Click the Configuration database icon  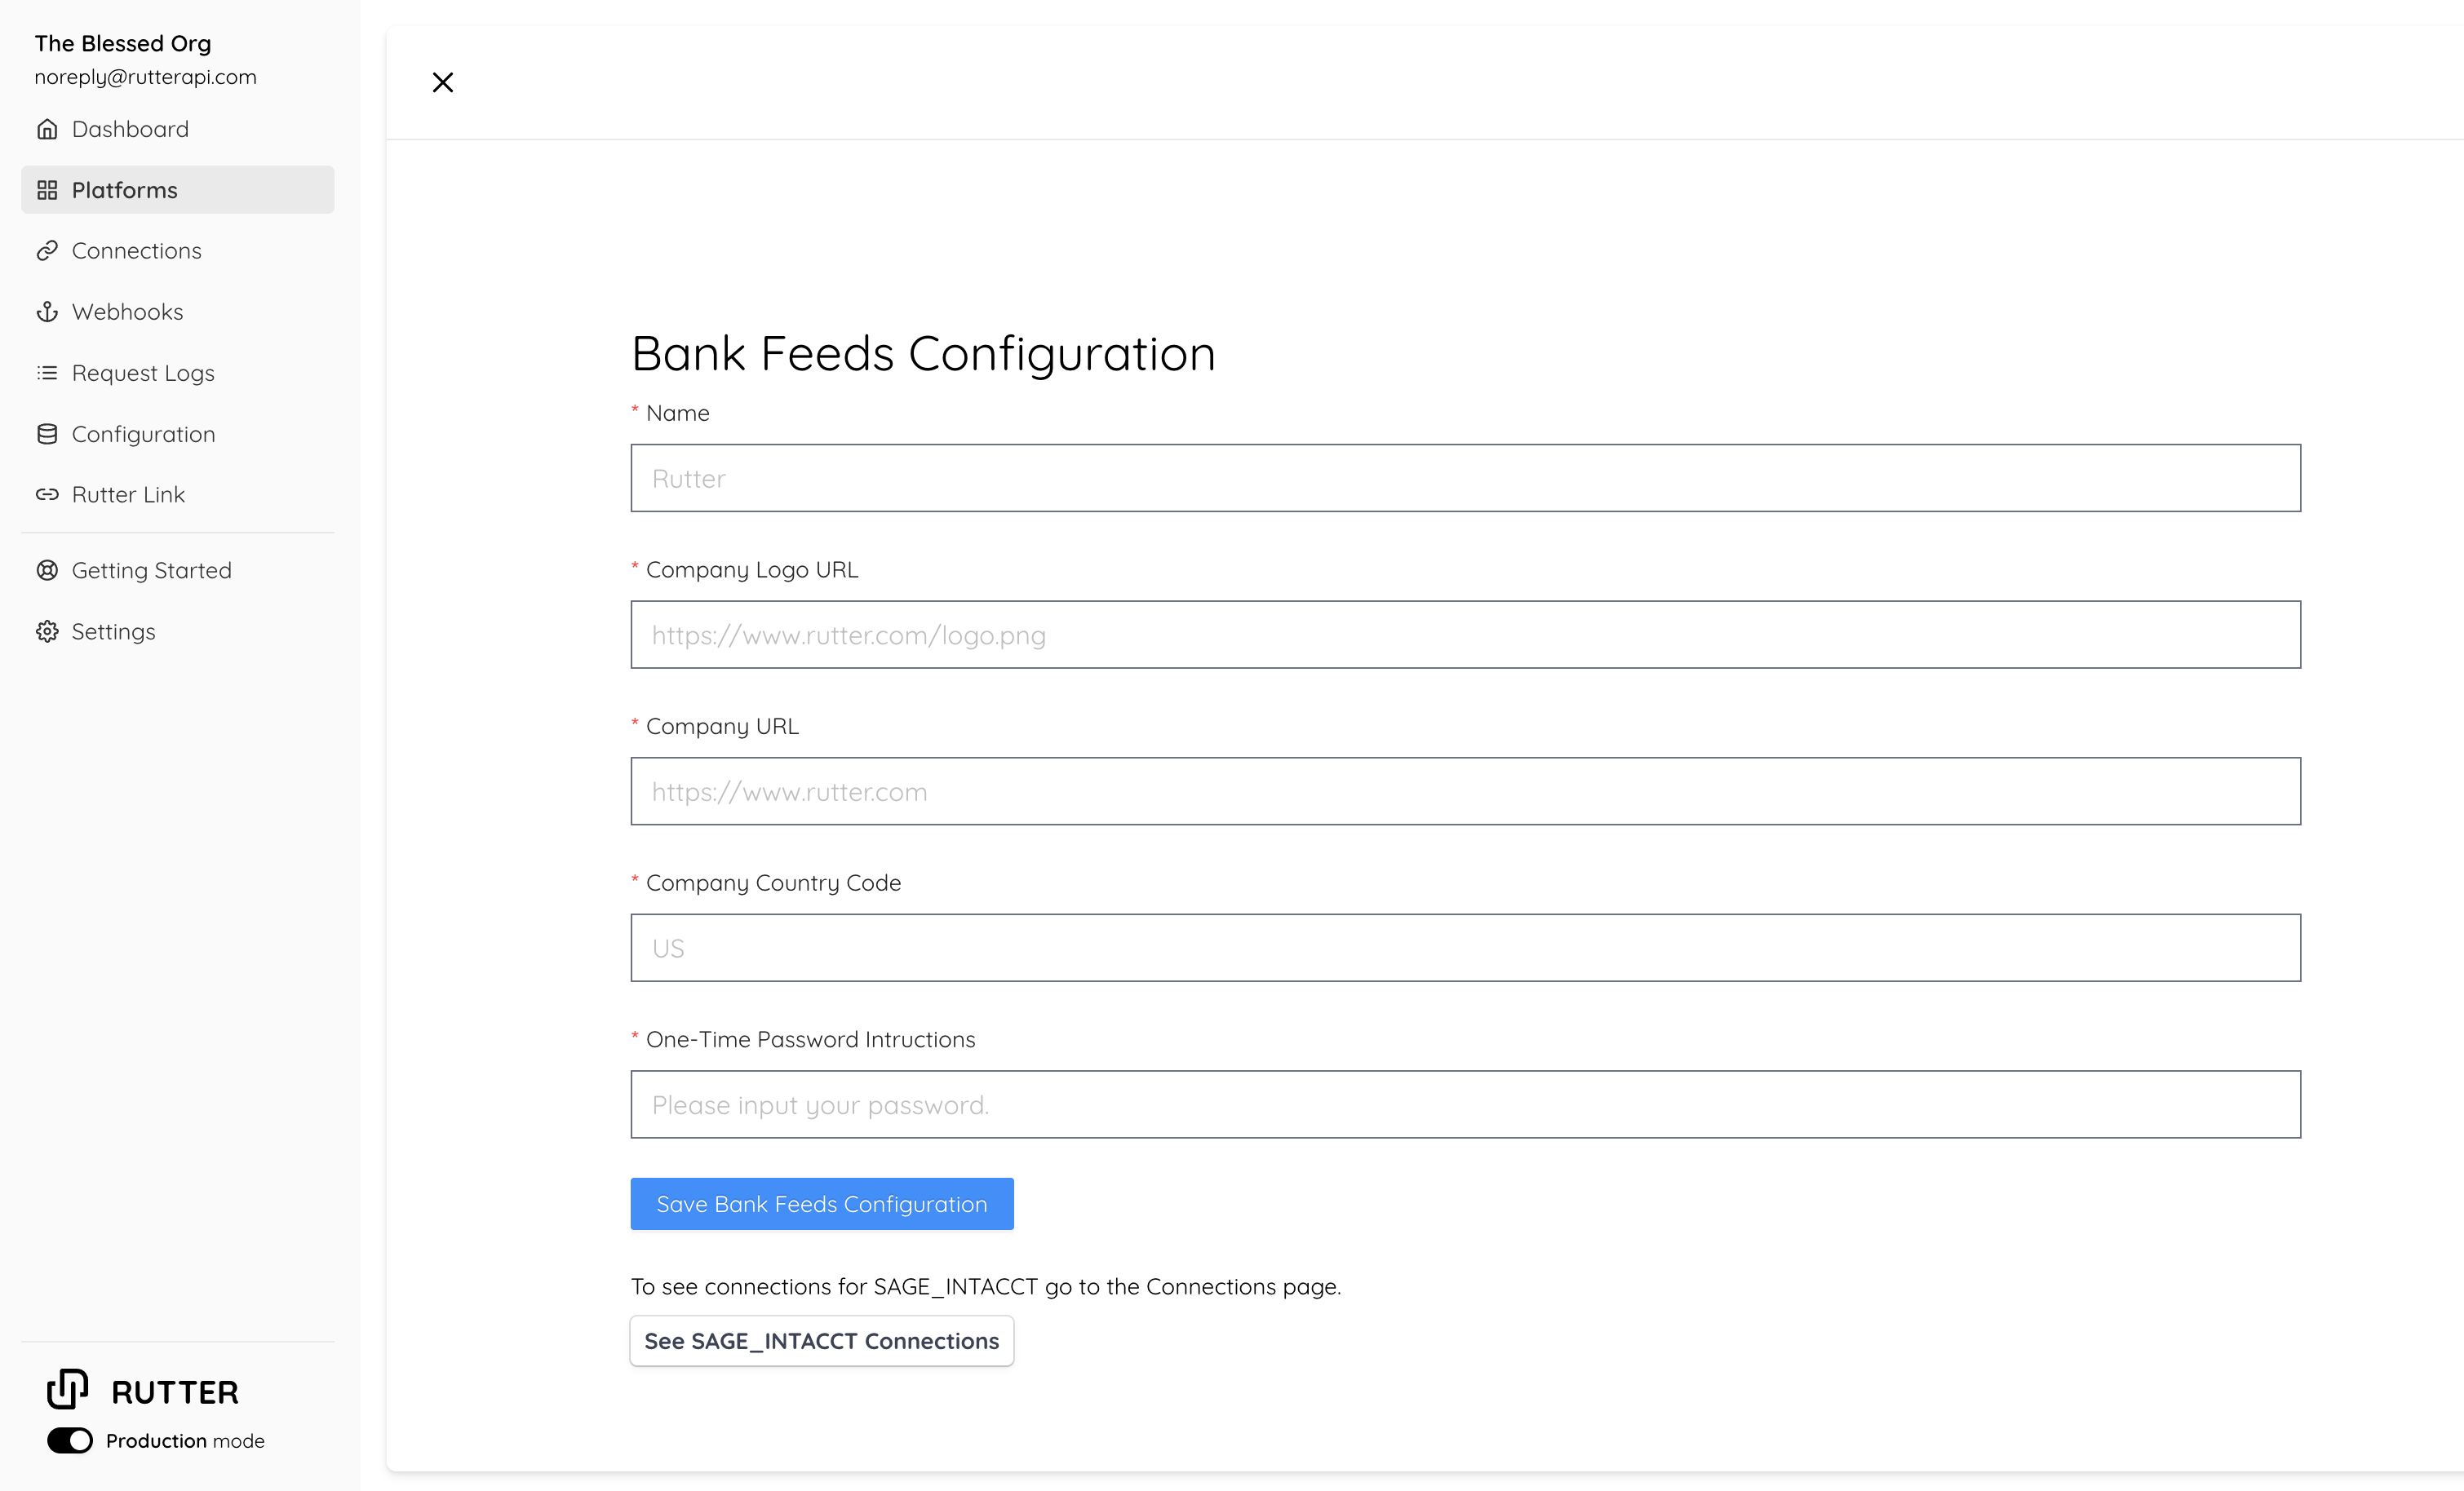tap(48, 433)
